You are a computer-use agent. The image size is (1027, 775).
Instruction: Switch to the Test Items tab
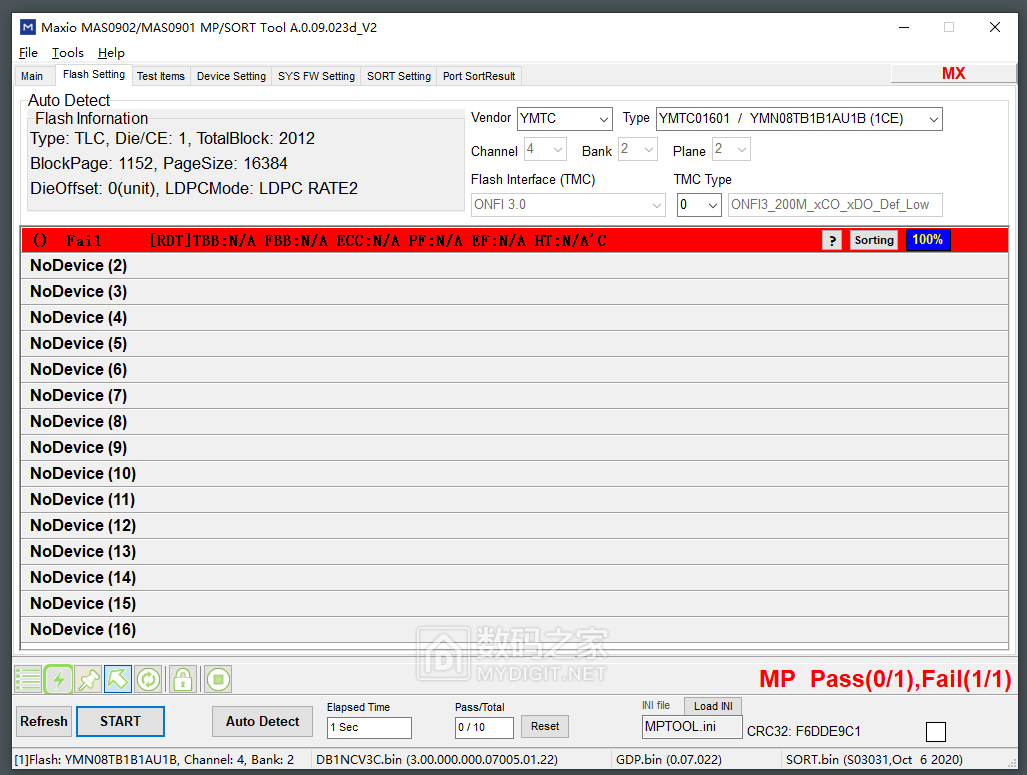coord(161,76)
